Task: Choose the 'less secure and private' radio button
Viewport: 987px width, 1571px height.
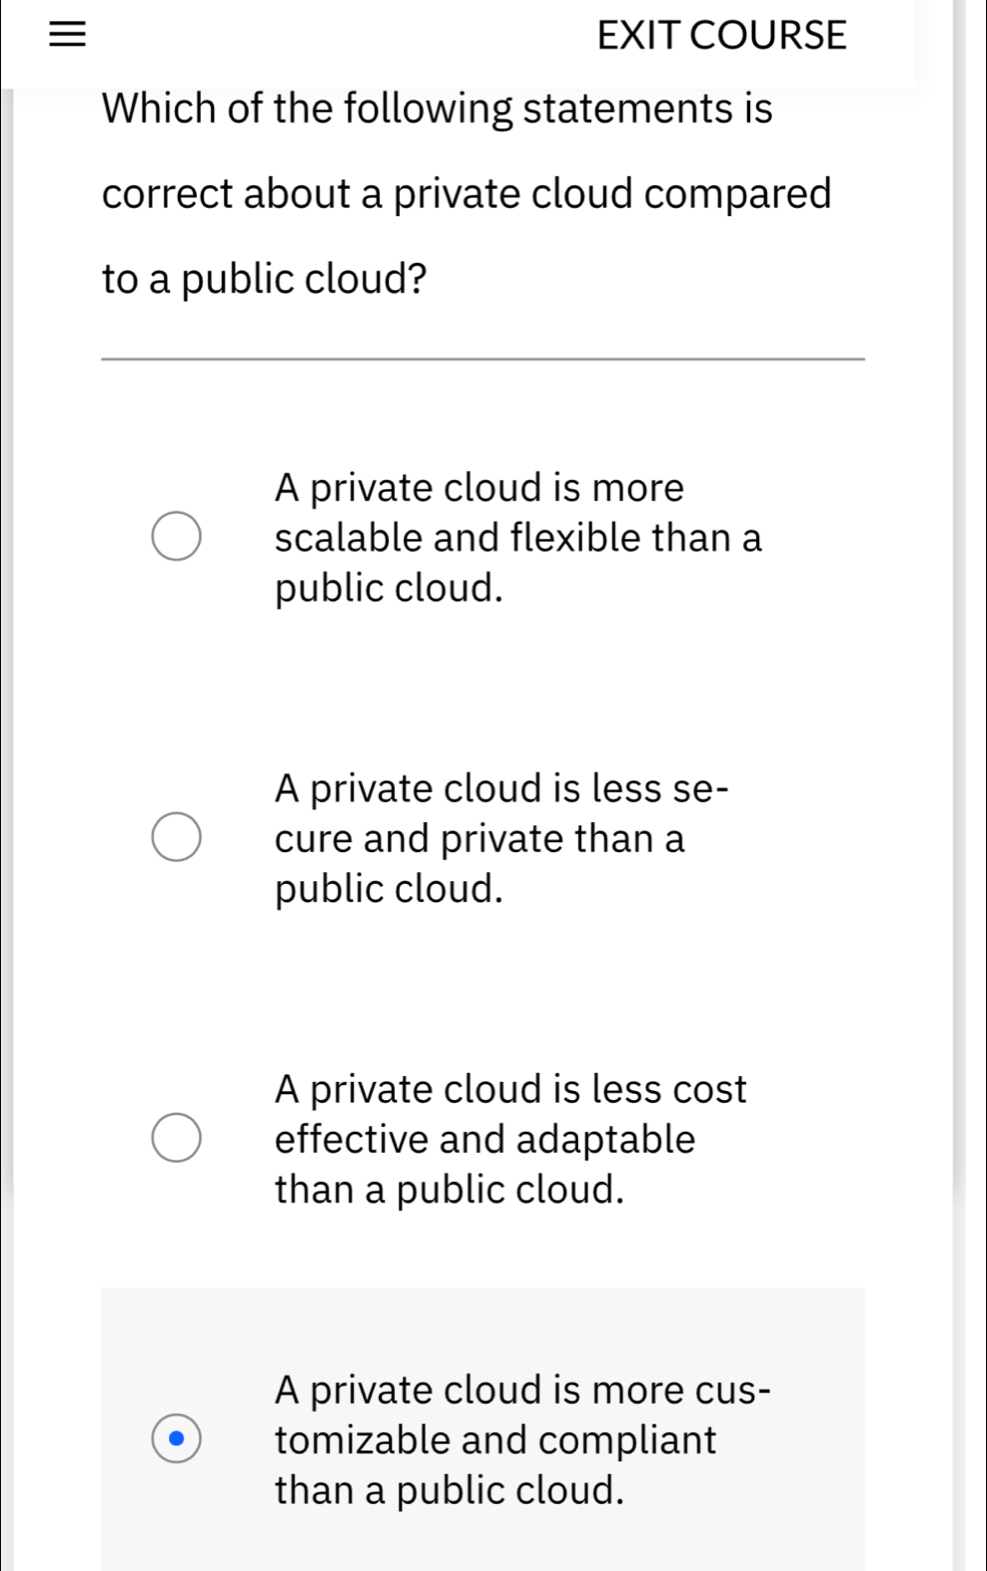Action: [x=178, y=837]
